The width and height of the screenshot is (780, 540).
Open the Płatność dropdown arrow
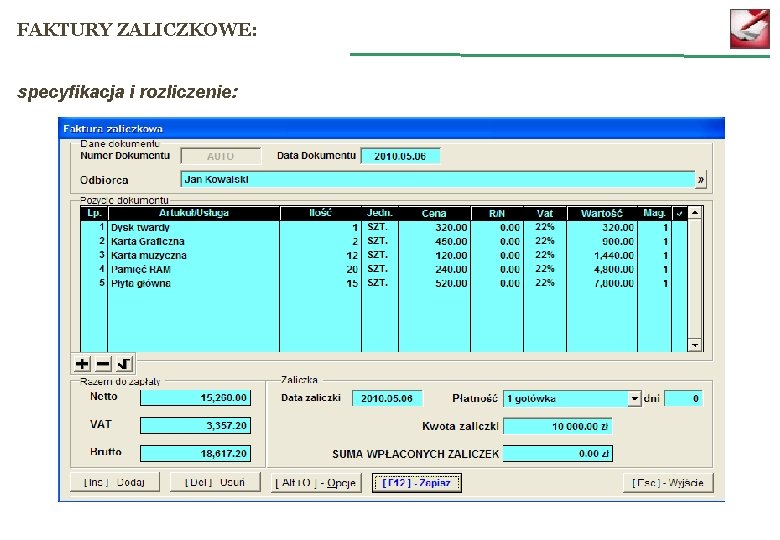click(x=634, y=399)
